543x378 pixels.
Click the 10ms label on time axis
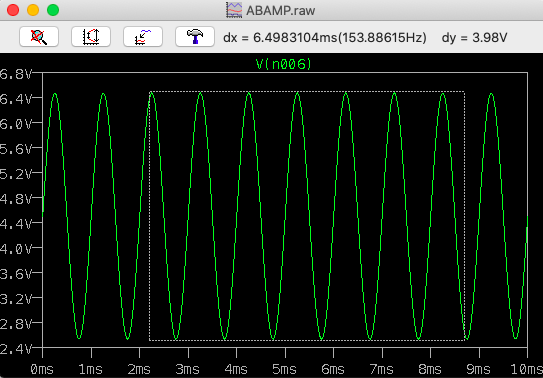coord(527,369)
